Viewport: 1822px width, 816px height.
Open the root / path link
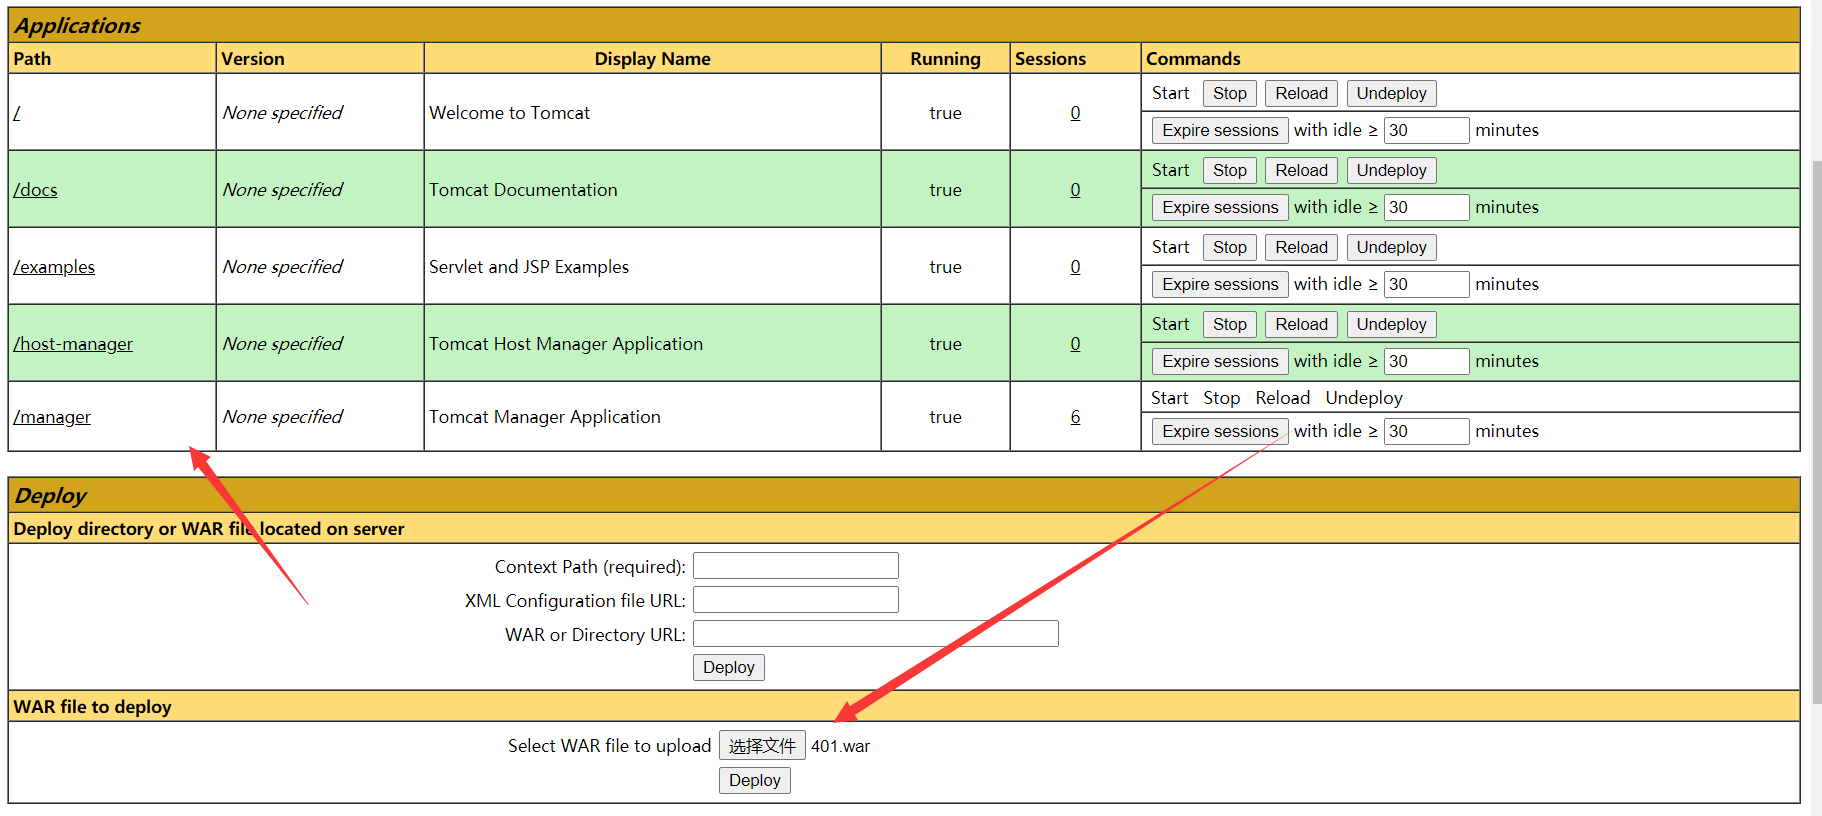click(17, 113)
